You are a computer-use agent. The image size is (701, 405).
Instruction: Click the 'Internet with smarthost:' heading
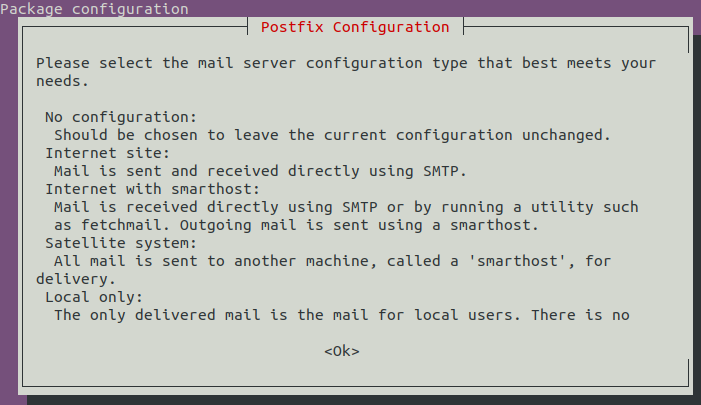[152, 189]
